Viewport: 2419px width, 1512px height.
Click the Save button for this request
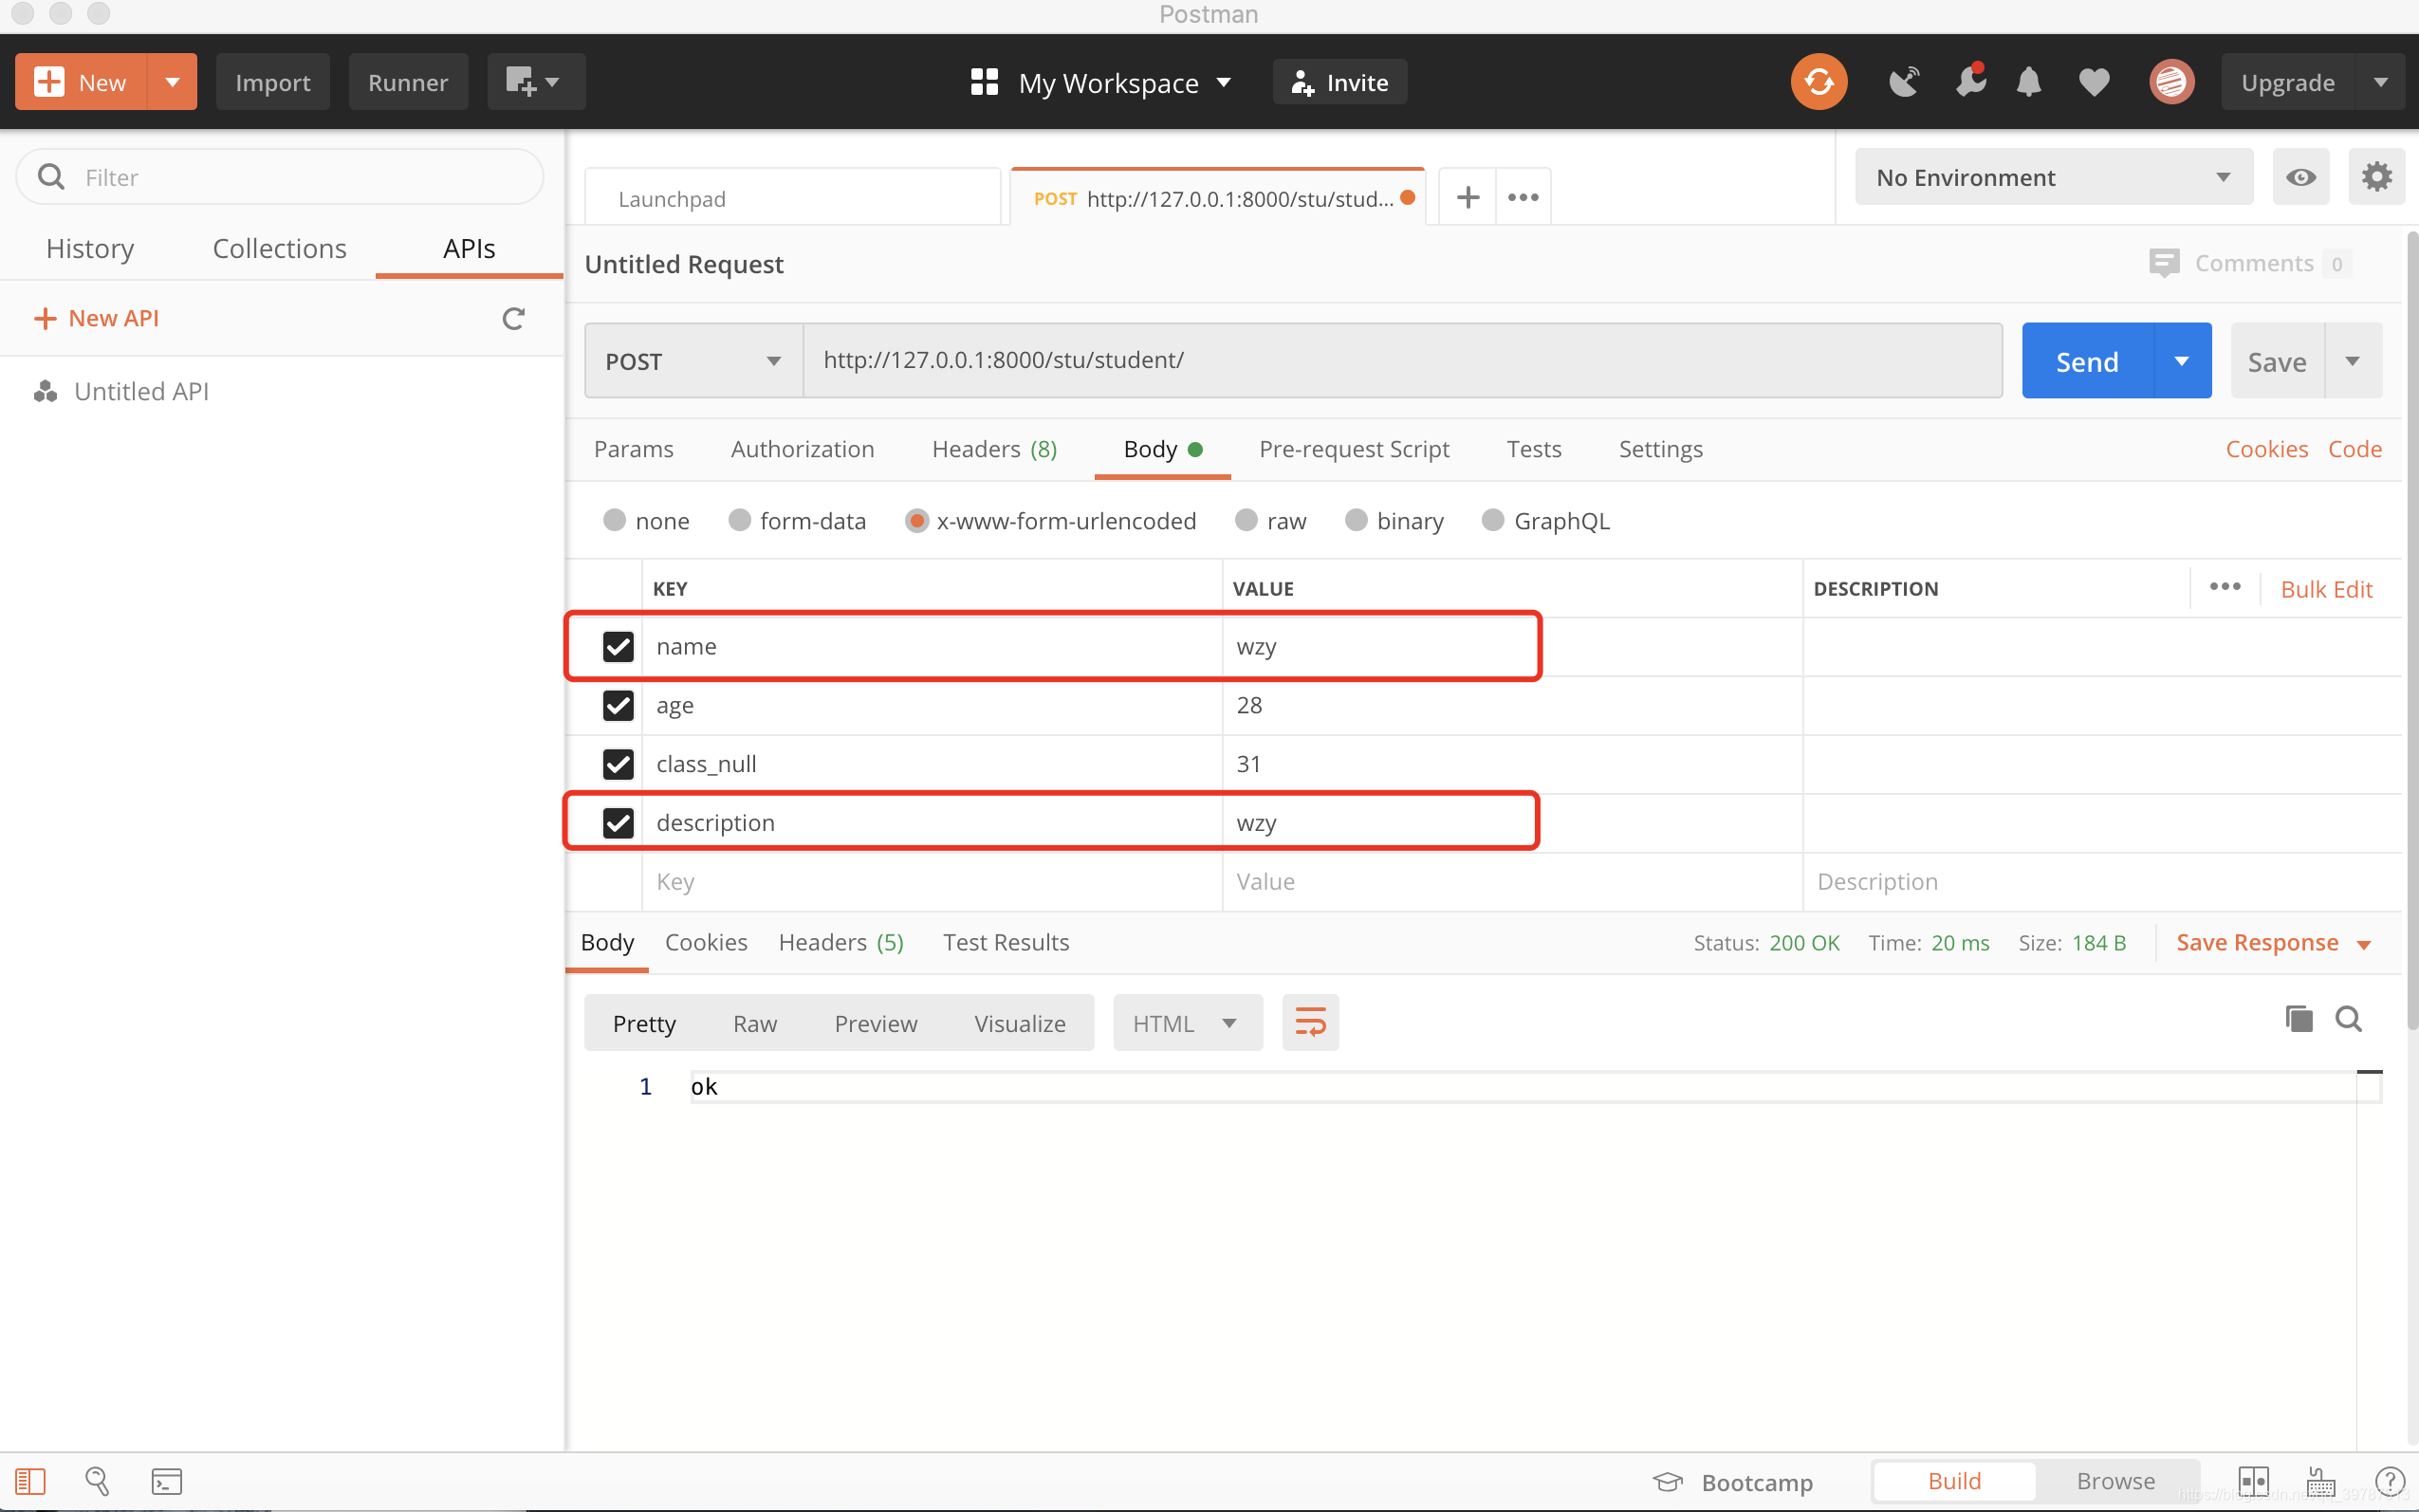click(x=2278, y=360)
